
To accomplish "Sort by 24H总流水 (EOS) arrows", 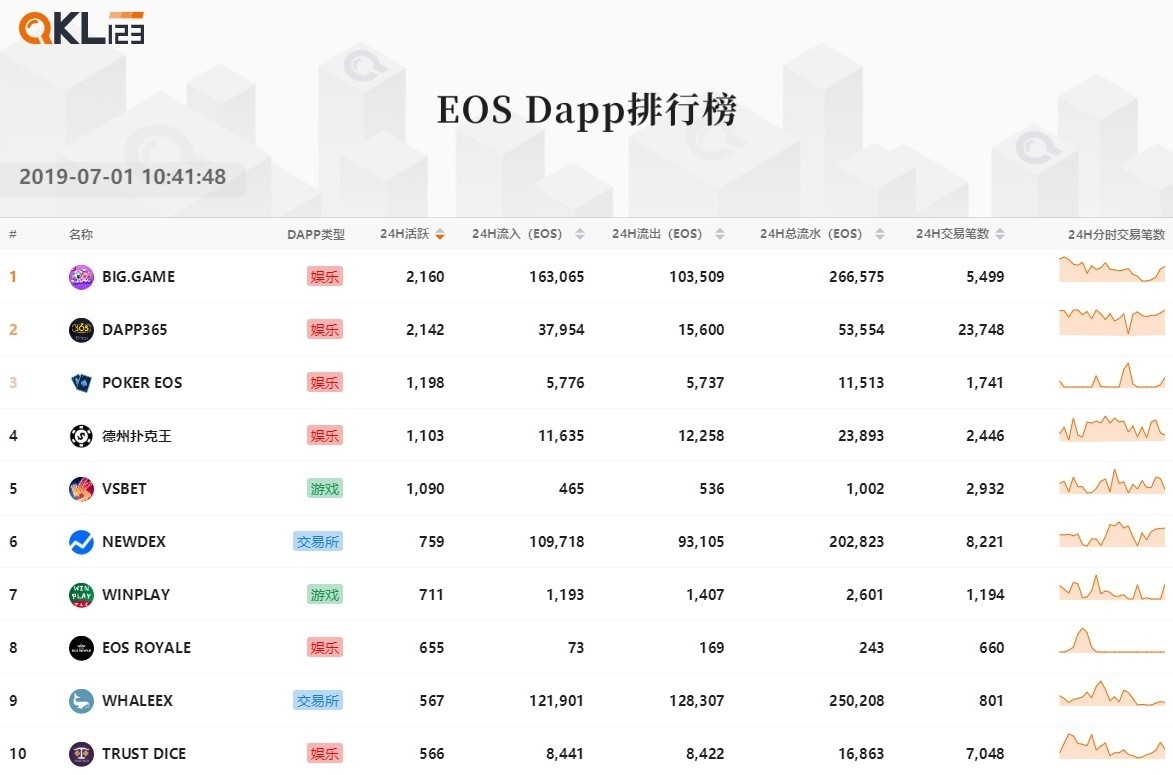I will [880, 234].
